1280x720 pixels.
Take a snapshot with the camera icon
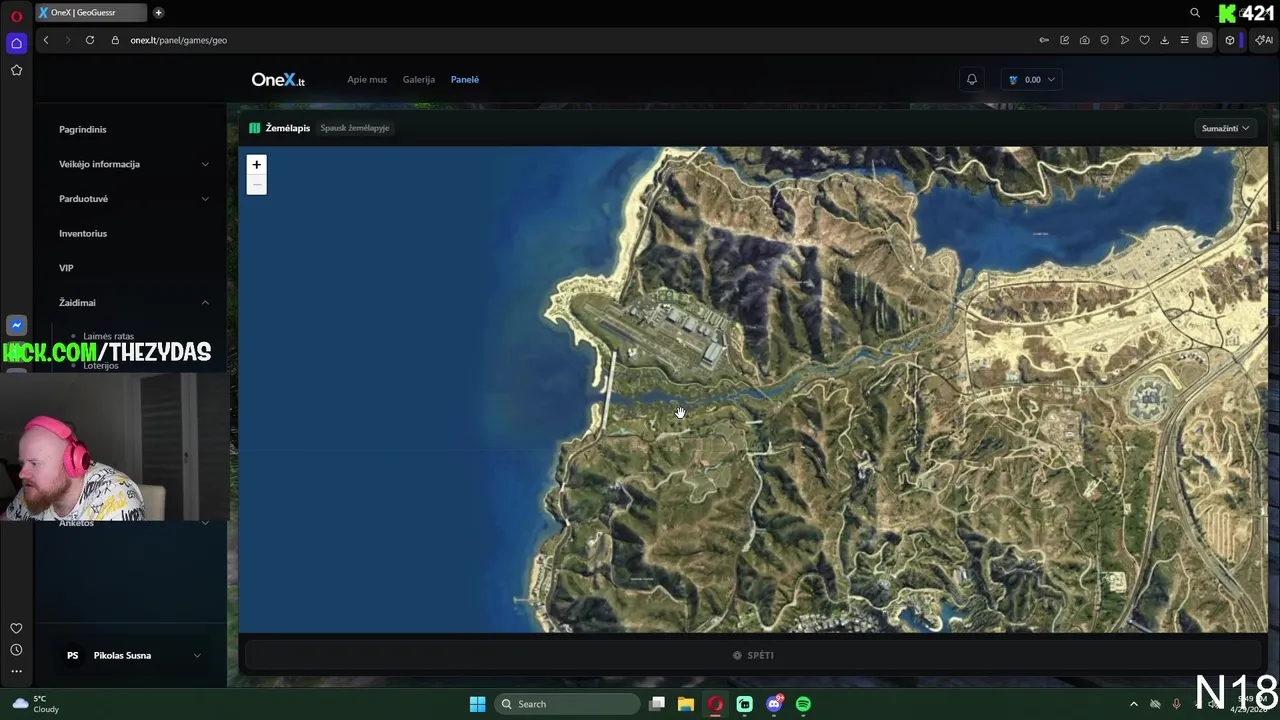coord(1084,40)
